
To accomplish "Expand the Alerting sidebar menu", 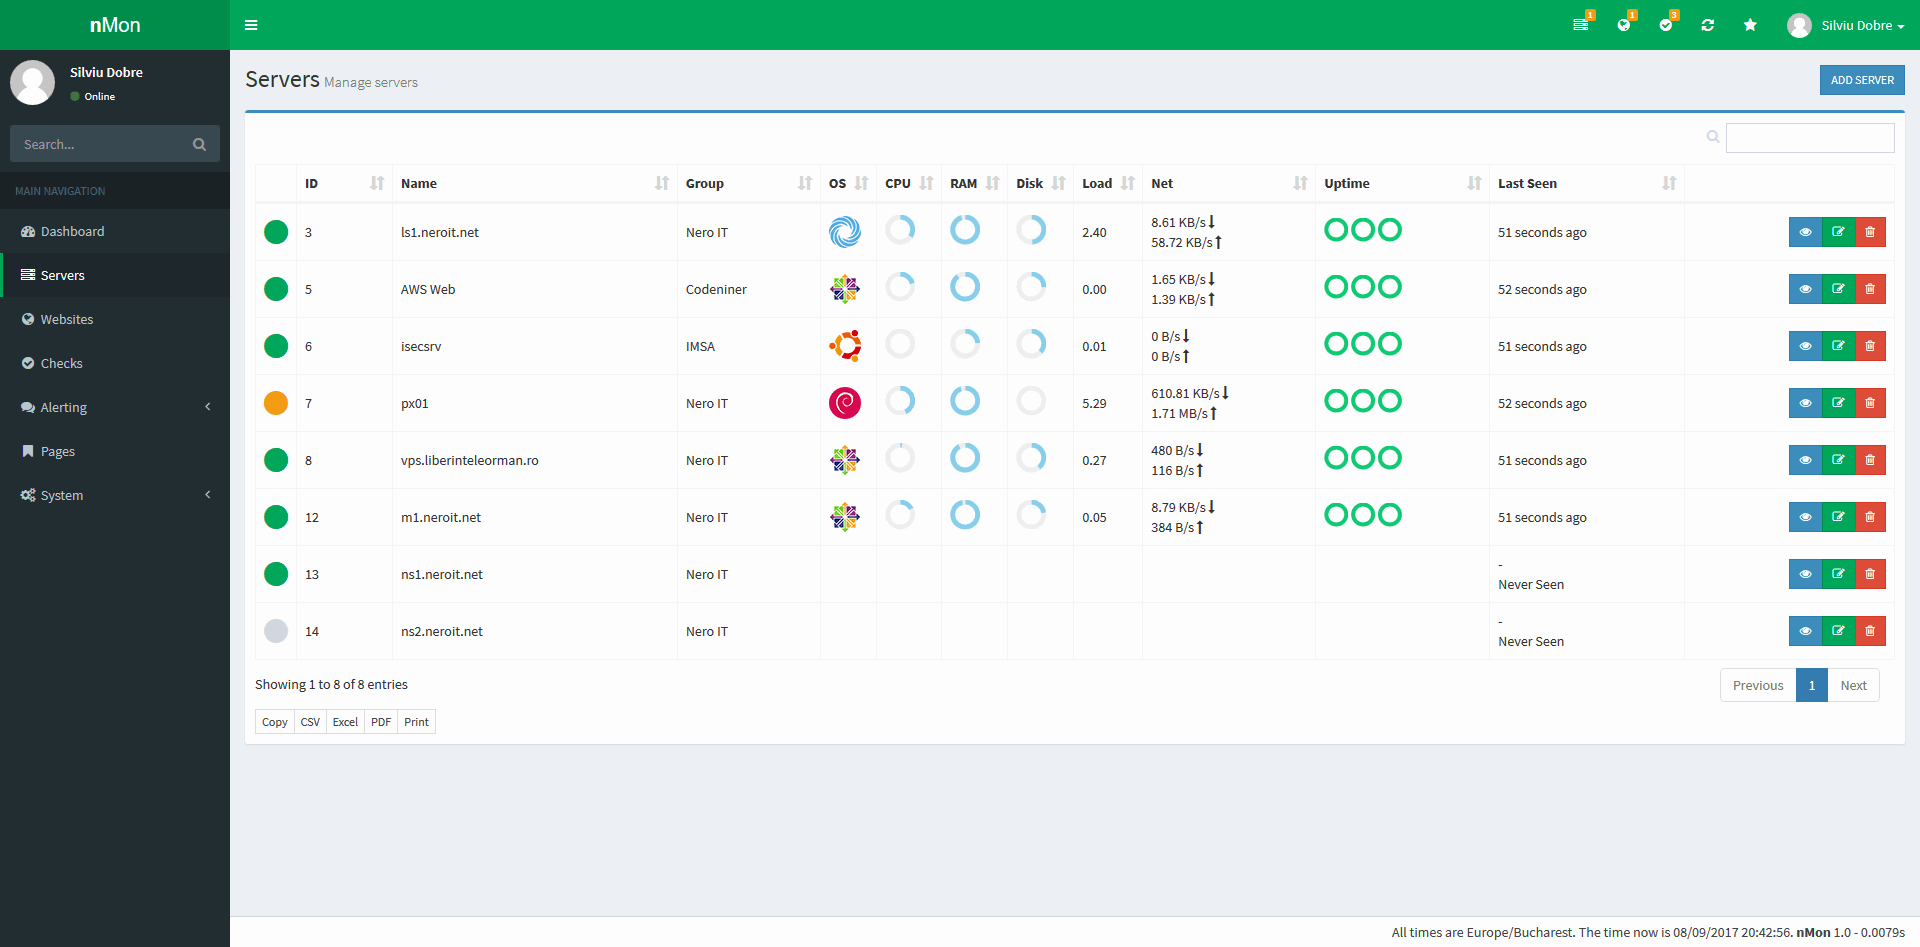I will [115, 407].
